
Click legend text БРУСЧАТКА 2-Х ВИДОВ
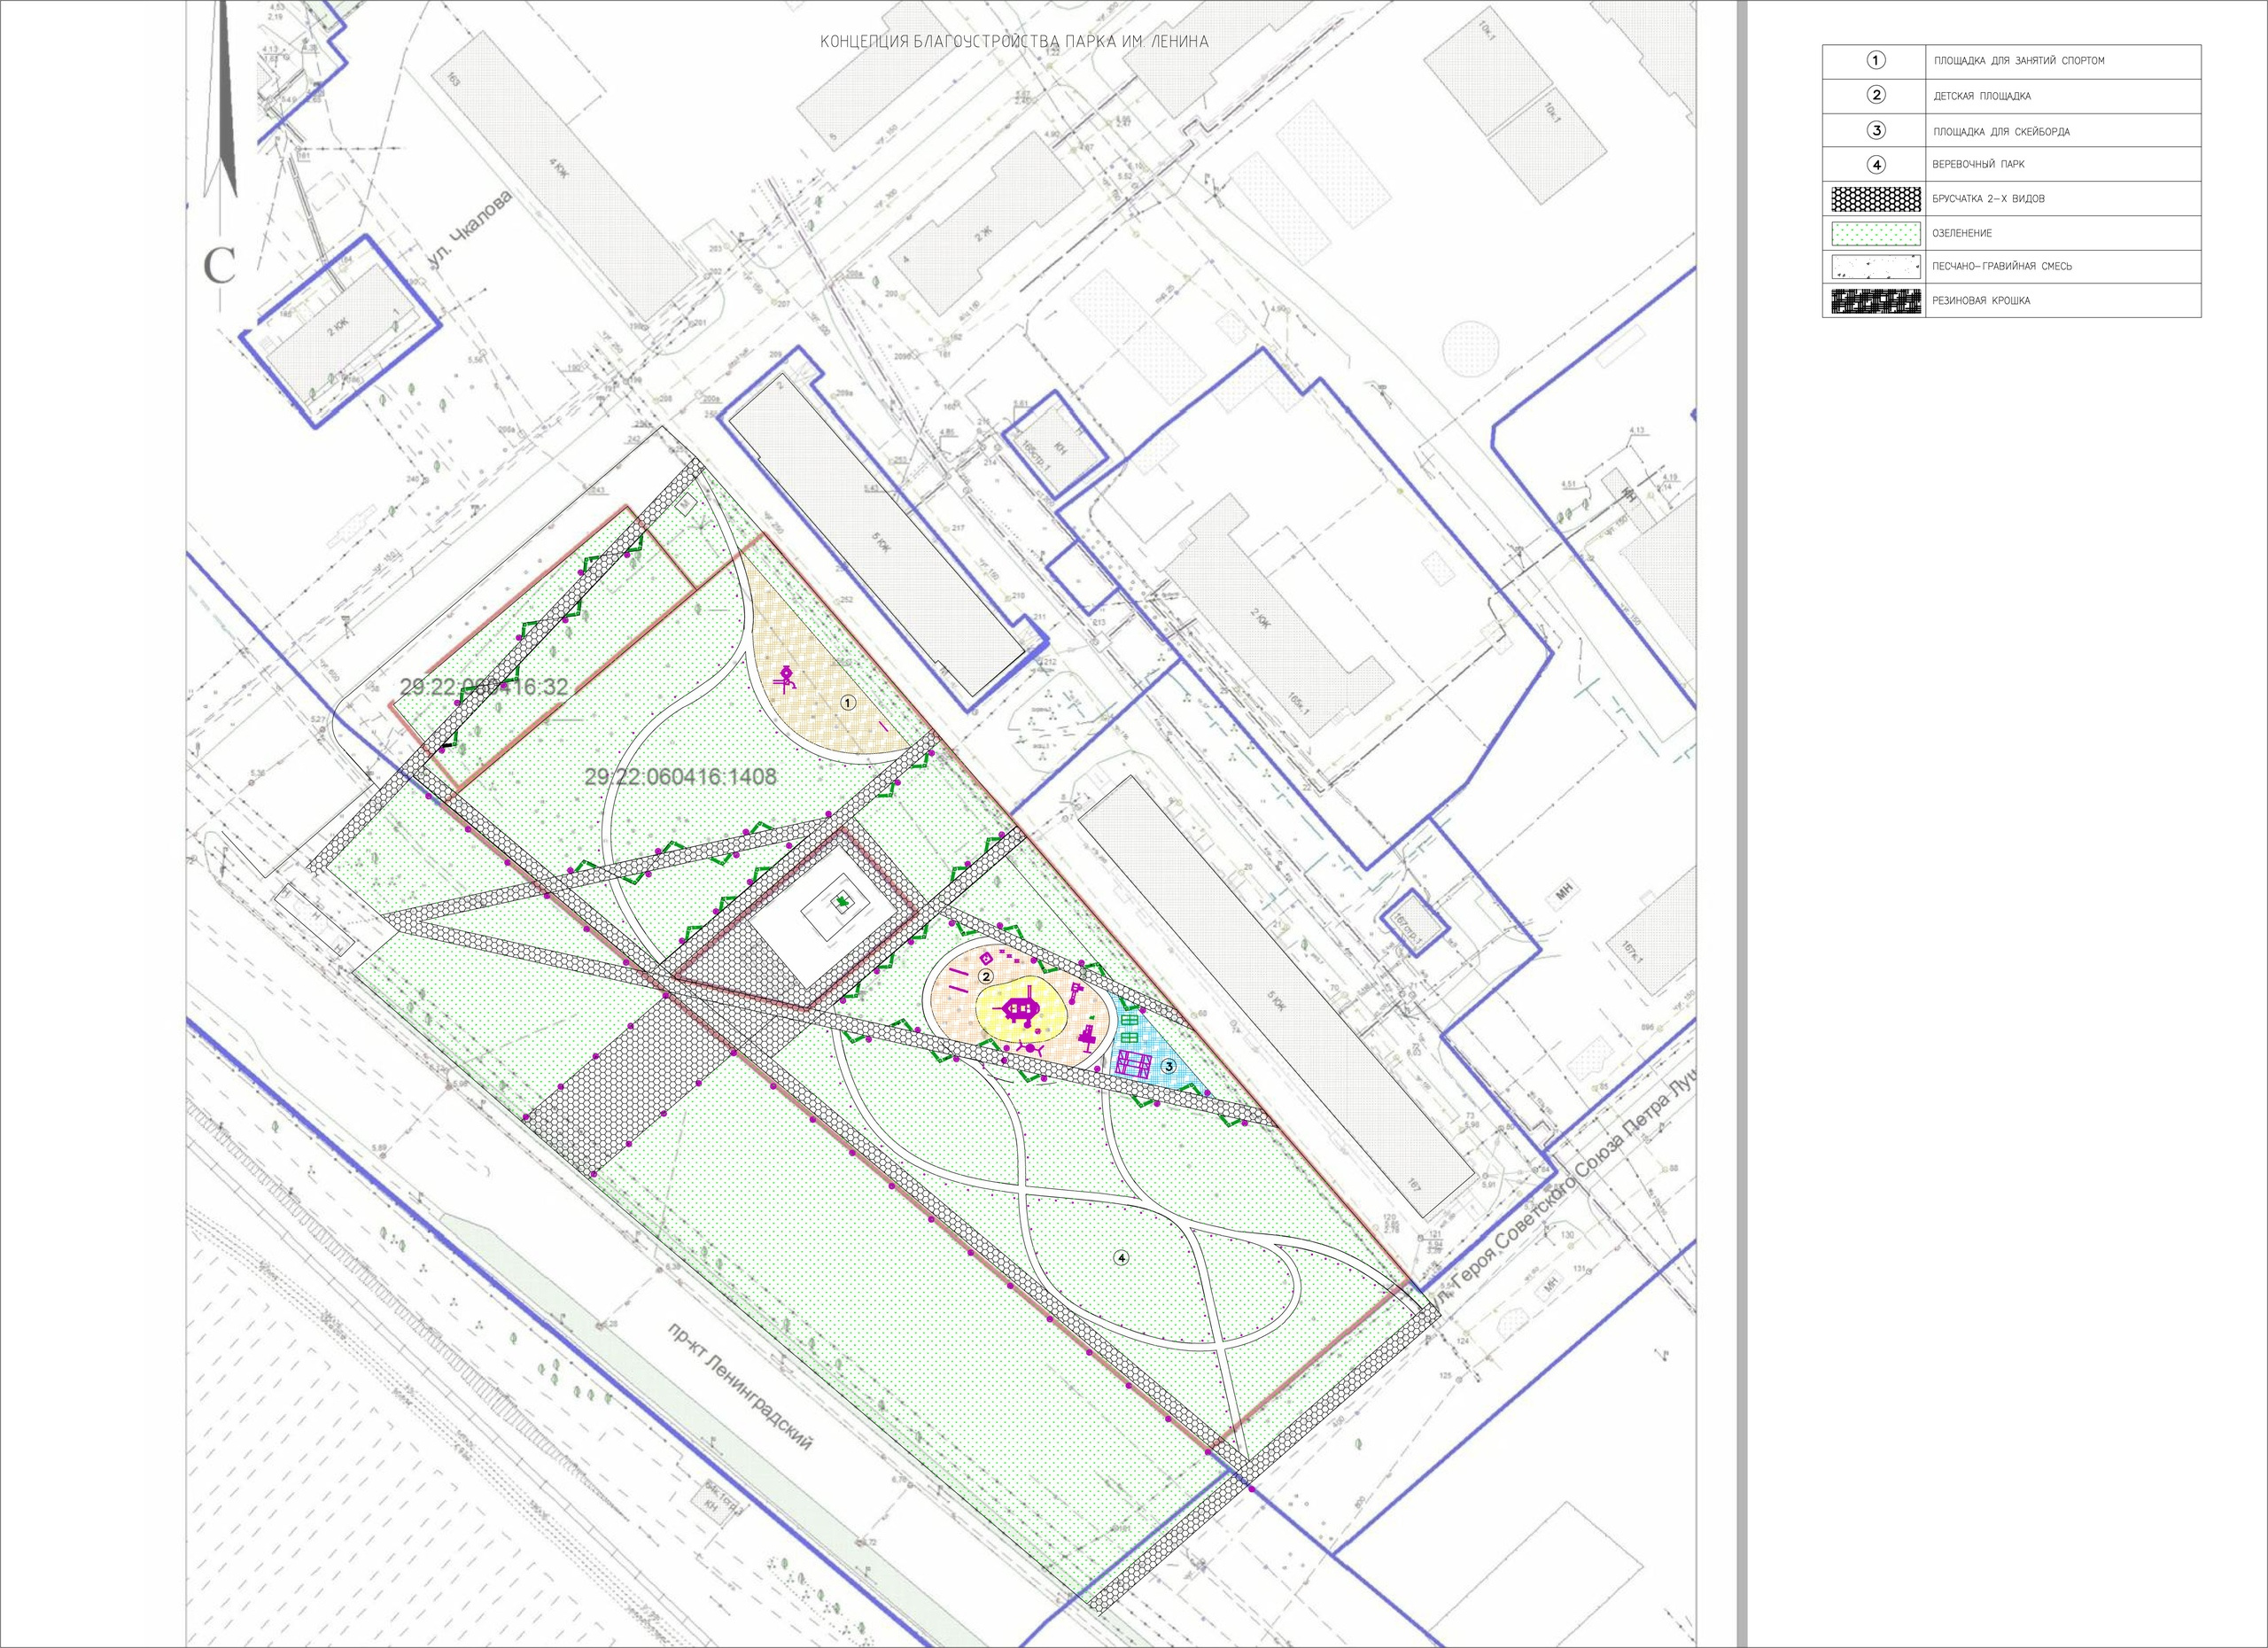click(x=1988, y=199)
